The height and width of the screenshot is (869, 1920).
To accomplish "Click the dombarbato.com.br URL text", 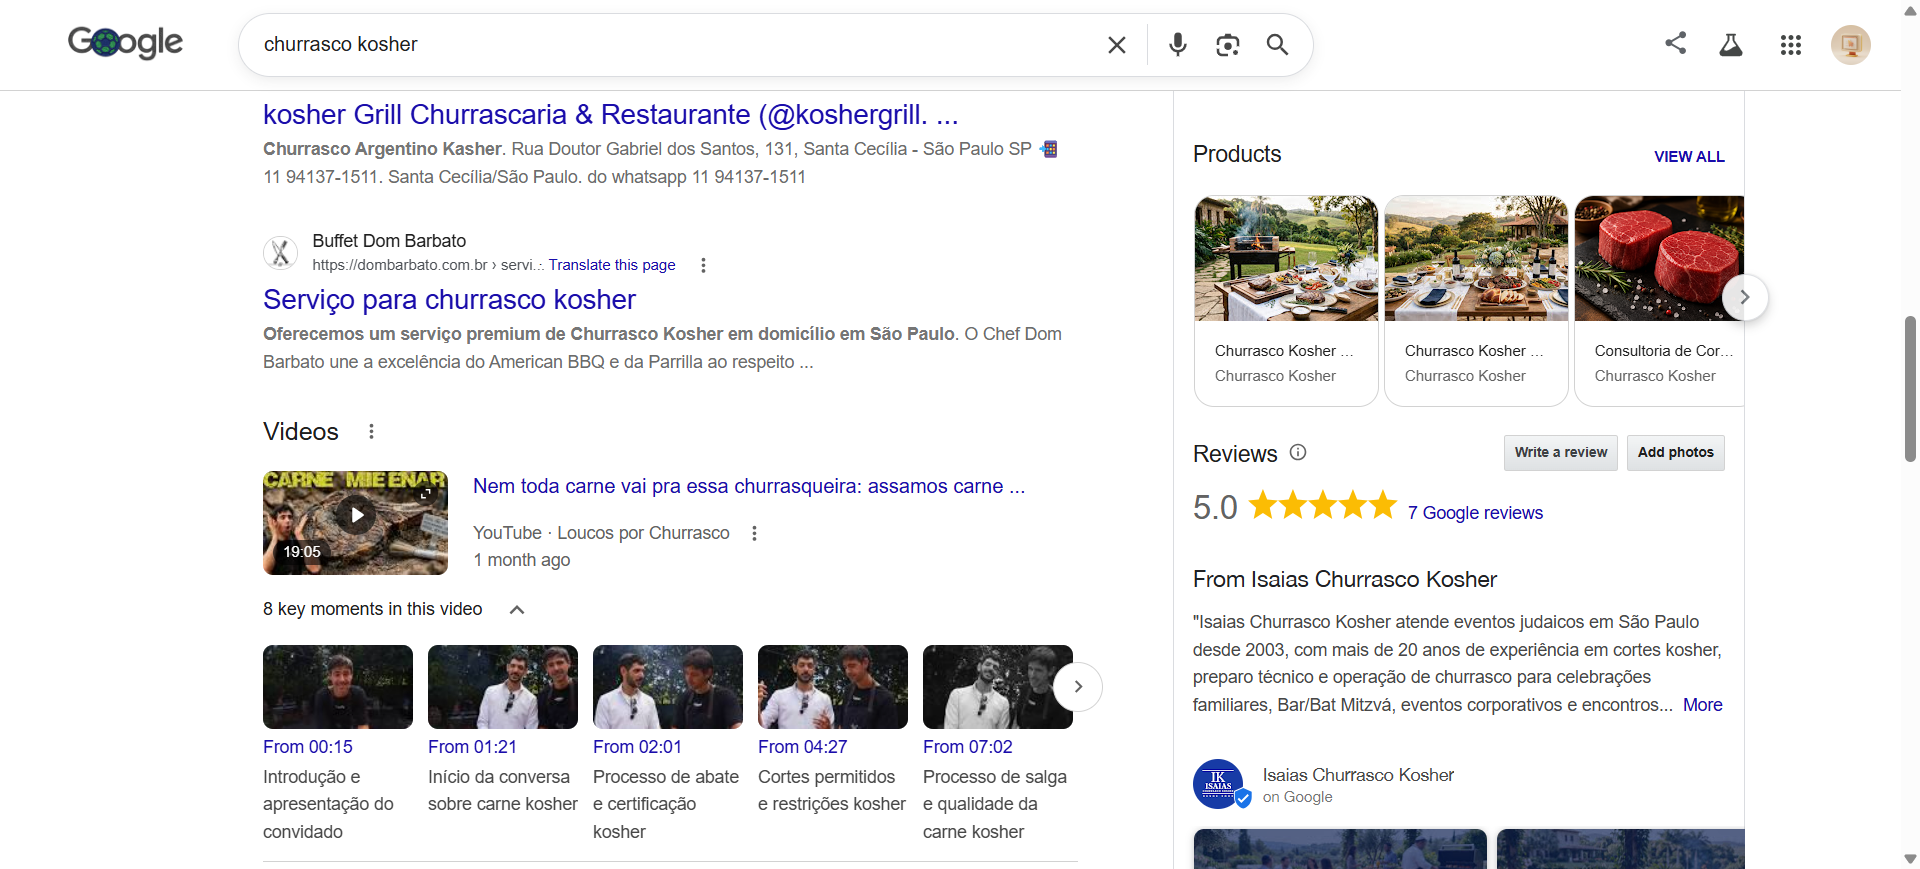I will 428,265.
